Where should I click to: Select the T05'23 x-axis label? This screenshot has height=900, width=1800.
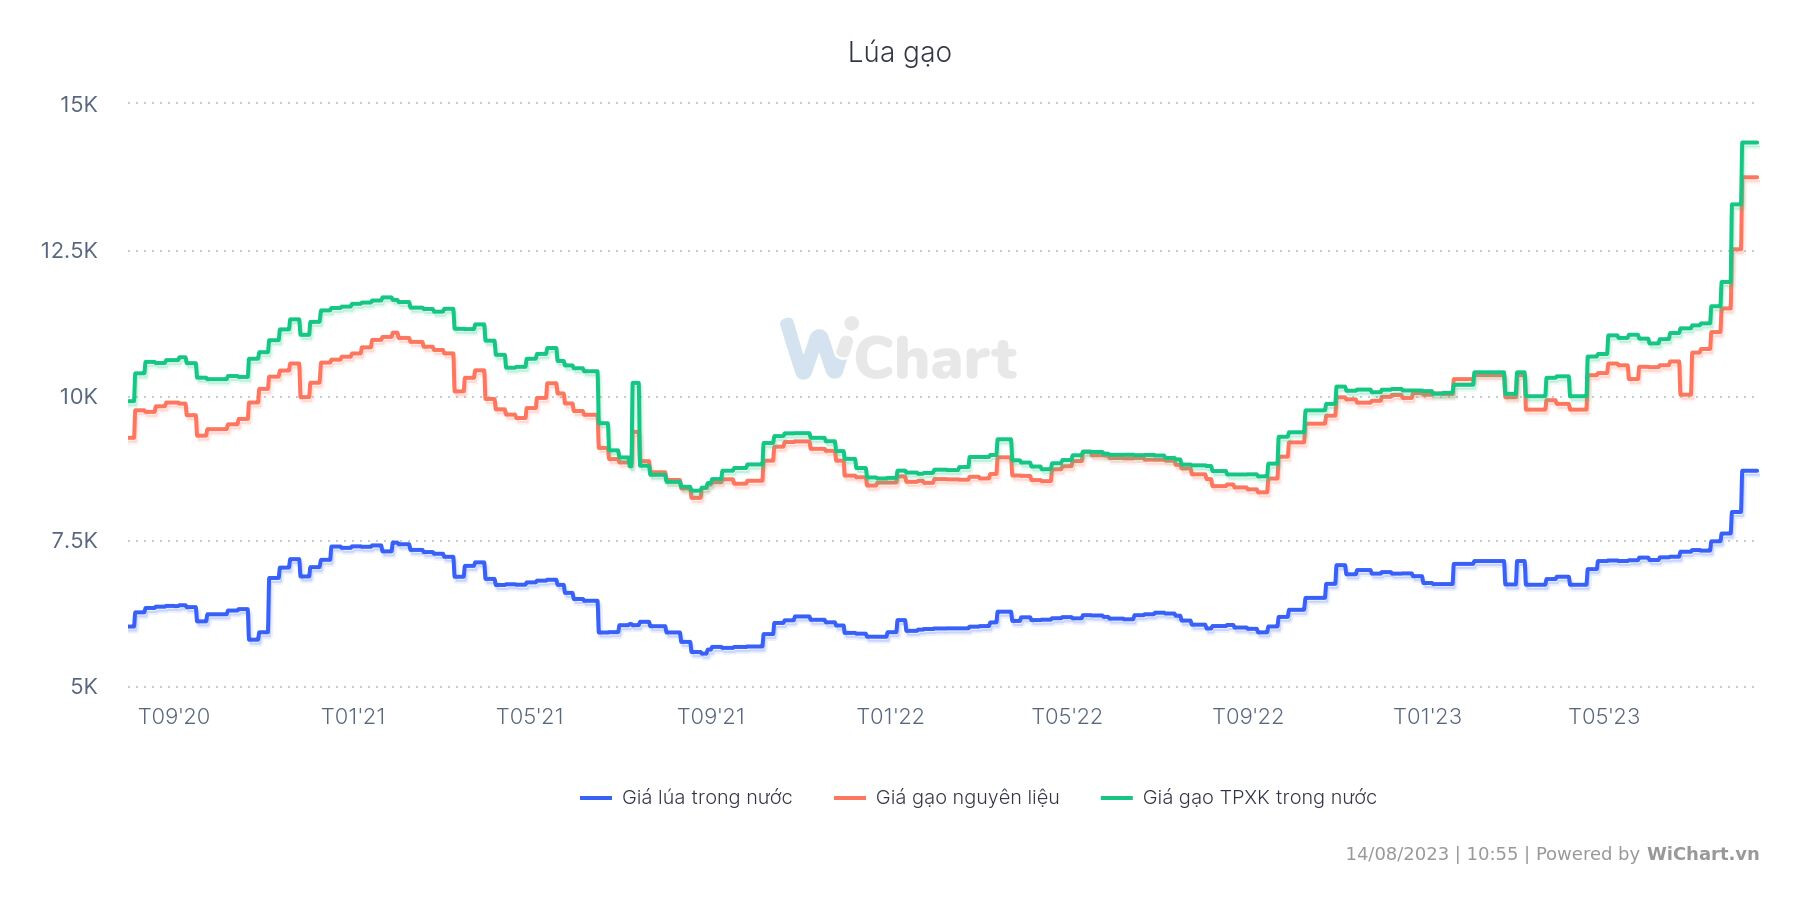[1604, 717]
